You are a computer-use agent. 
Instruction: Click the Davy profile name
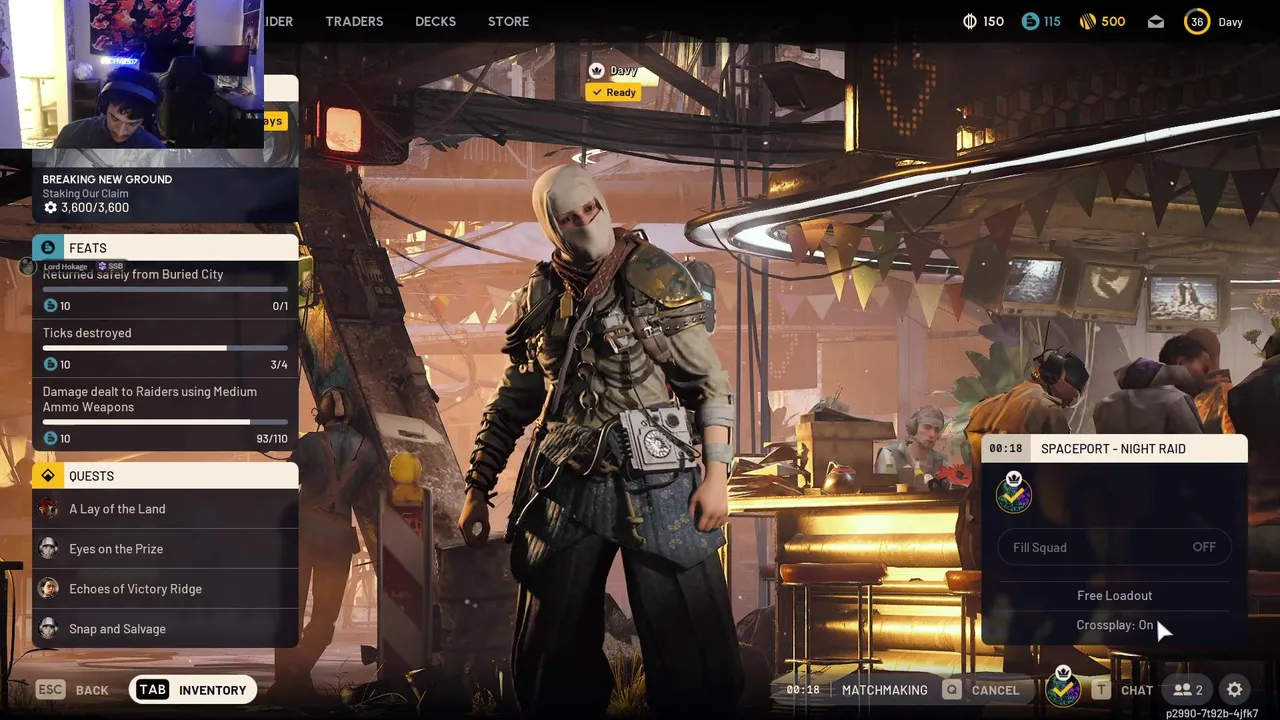click(1230, 21)
